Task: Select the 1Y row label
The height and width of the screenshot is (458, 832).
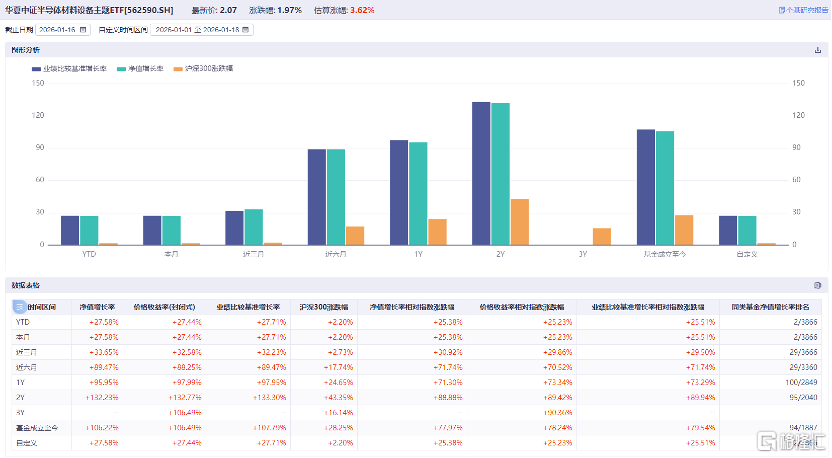Action: [x=20, y=382]
